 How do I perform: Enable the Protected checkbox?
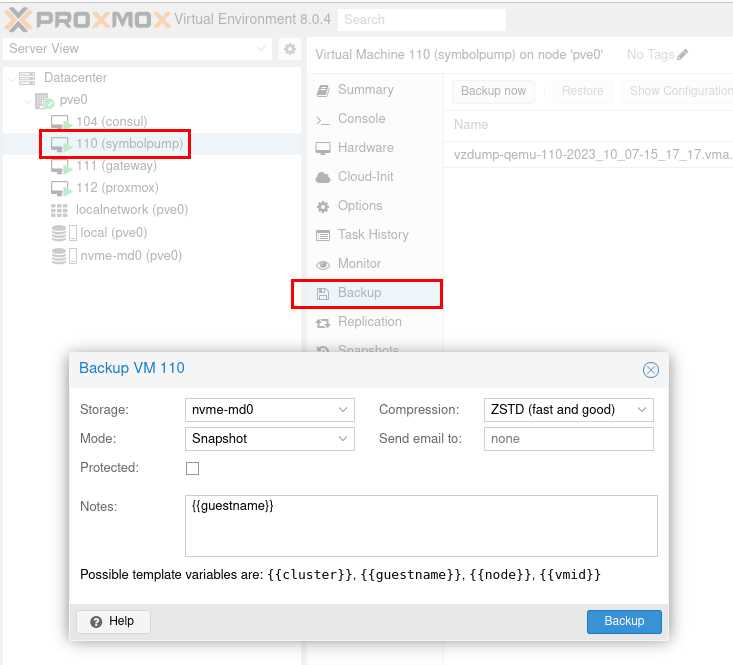192,468
